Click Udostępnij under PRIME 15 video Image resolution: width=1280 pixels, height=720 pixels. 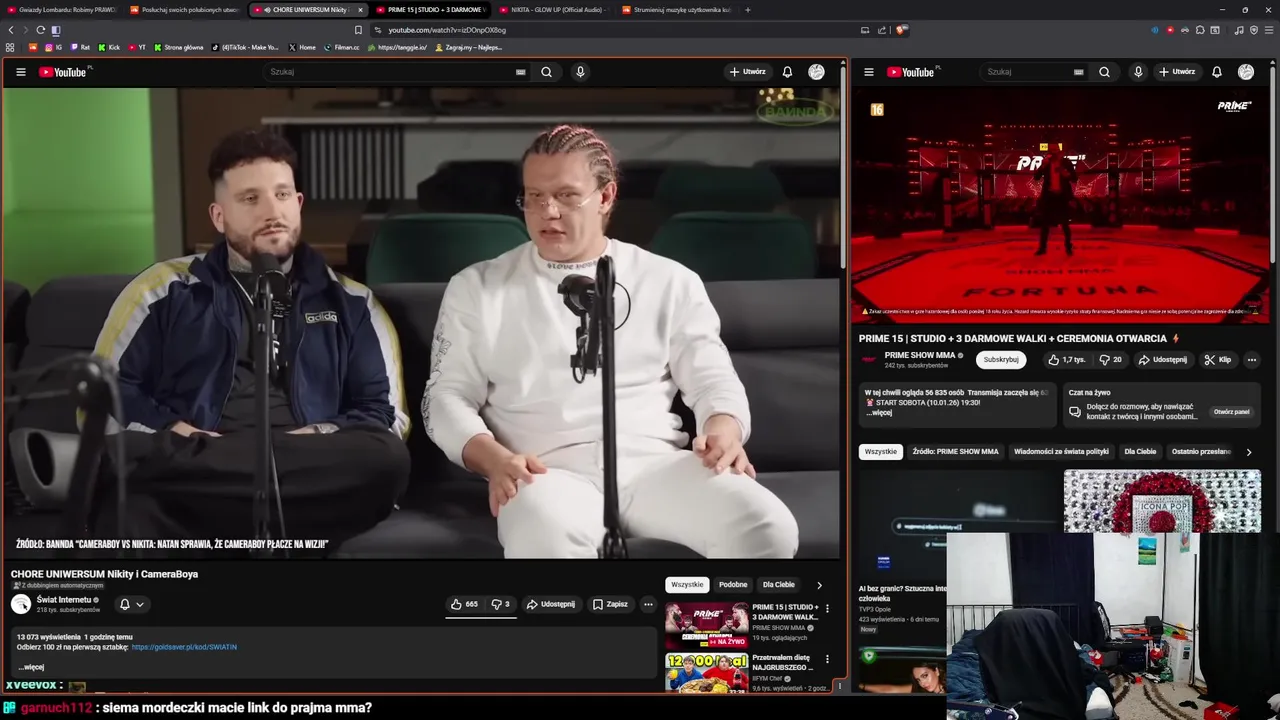pos(1163,360)
